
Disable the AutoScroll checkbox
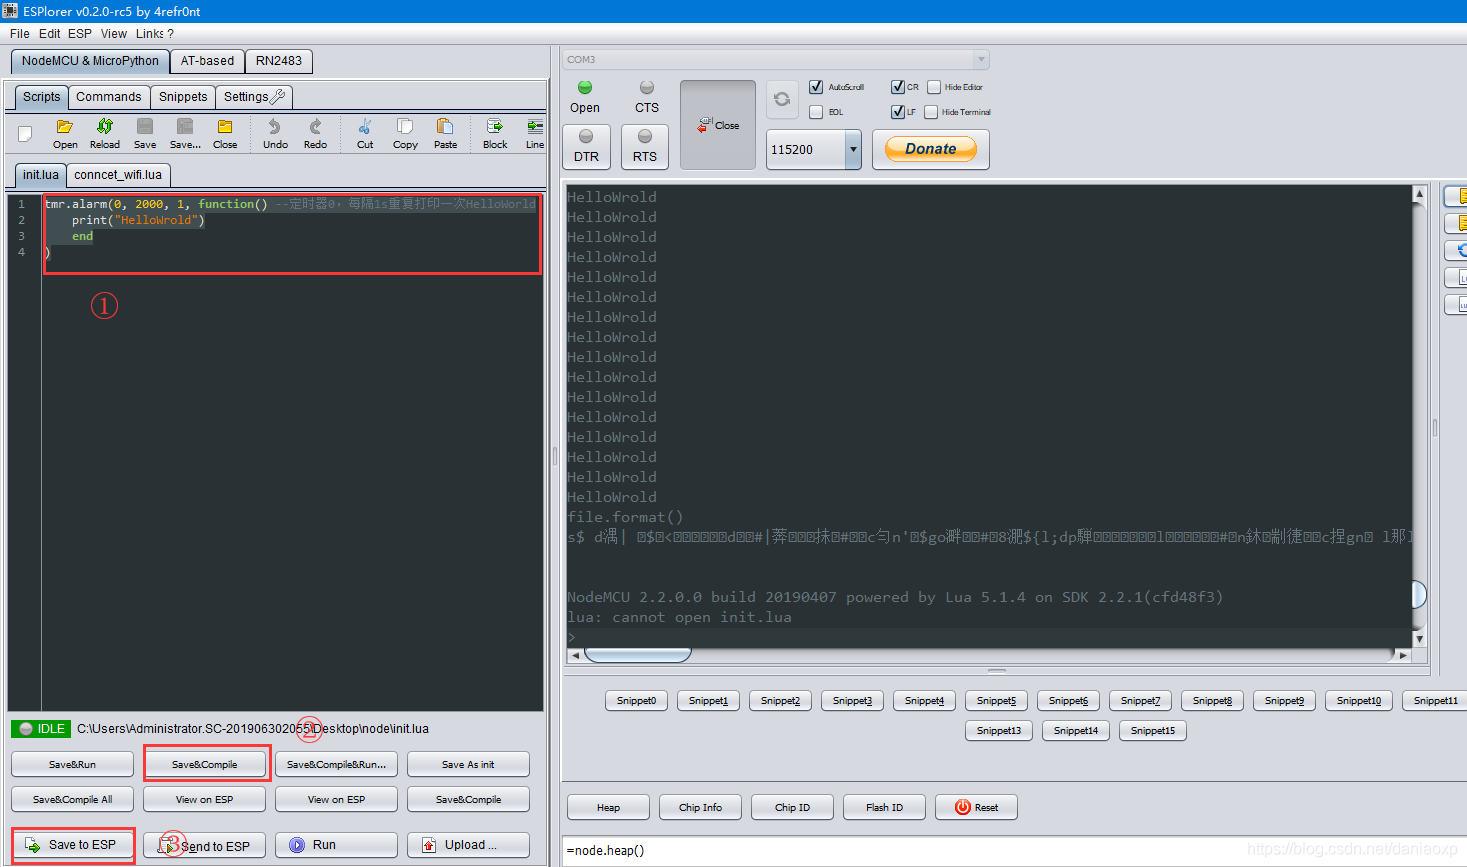(x=815, y=87)
